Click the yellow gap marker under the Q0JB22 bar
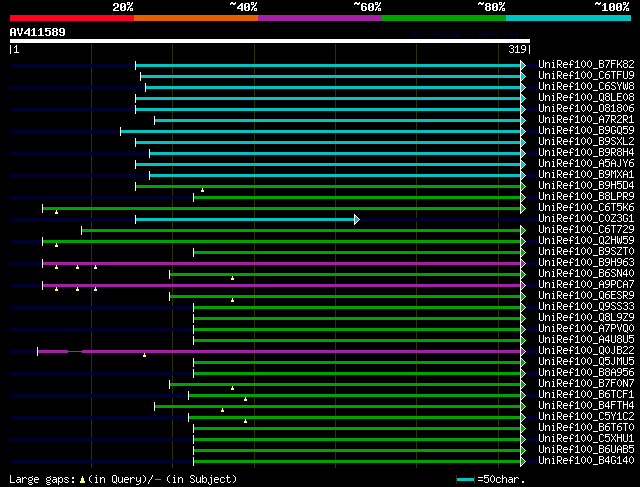Viewport: 640px width, 487px height. point(144,356)
